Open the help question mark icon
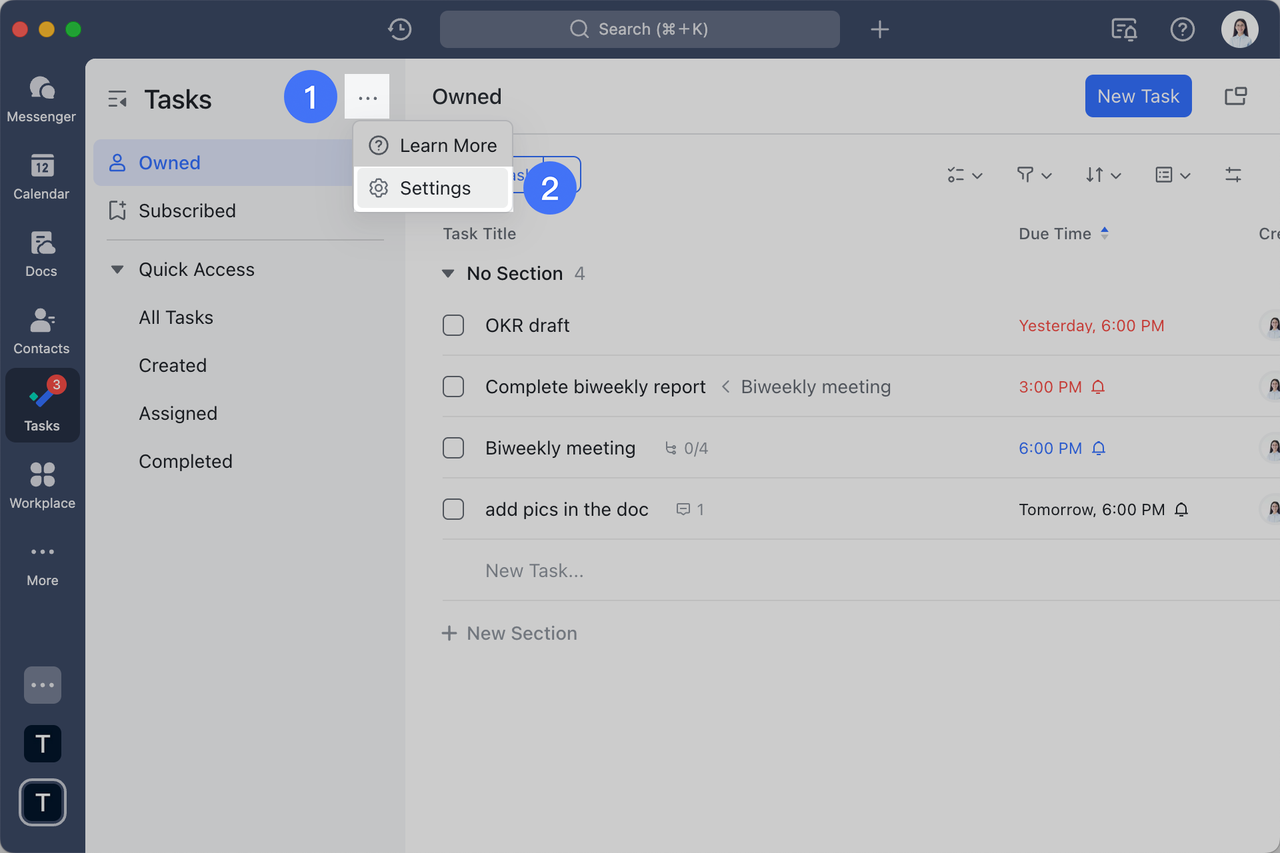The image size is (1280, 853). tap(1182, 29)
